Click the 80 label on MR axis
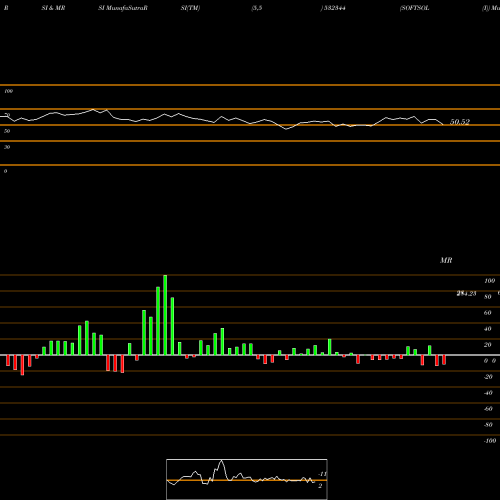Viewport: 500px width, 500px height. pos(488,297)
